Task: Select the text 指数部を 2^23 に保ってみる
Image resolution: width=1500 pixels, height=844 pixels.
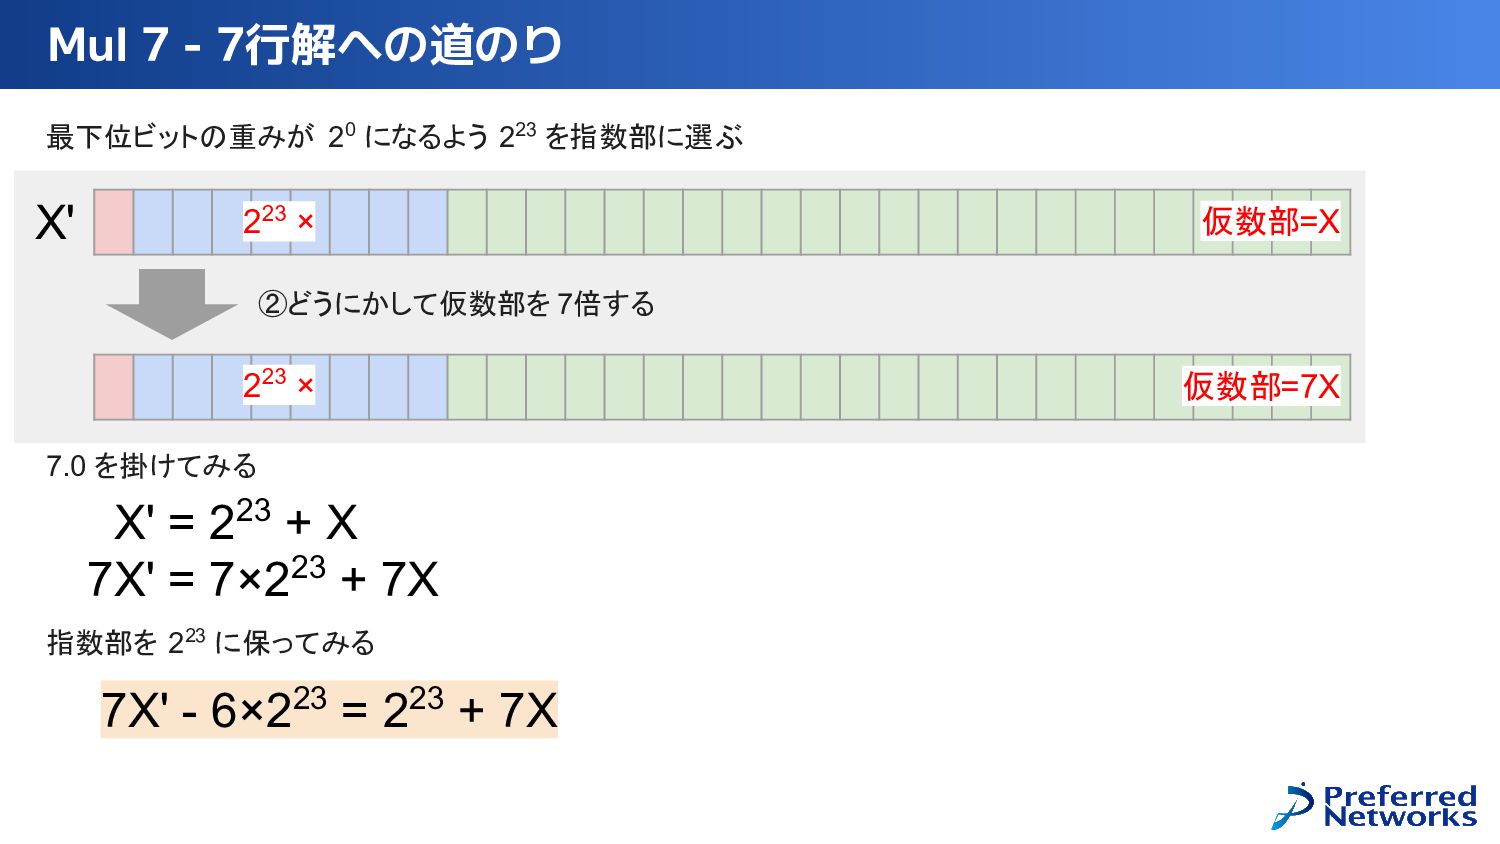Action: [x=211, y=642]
